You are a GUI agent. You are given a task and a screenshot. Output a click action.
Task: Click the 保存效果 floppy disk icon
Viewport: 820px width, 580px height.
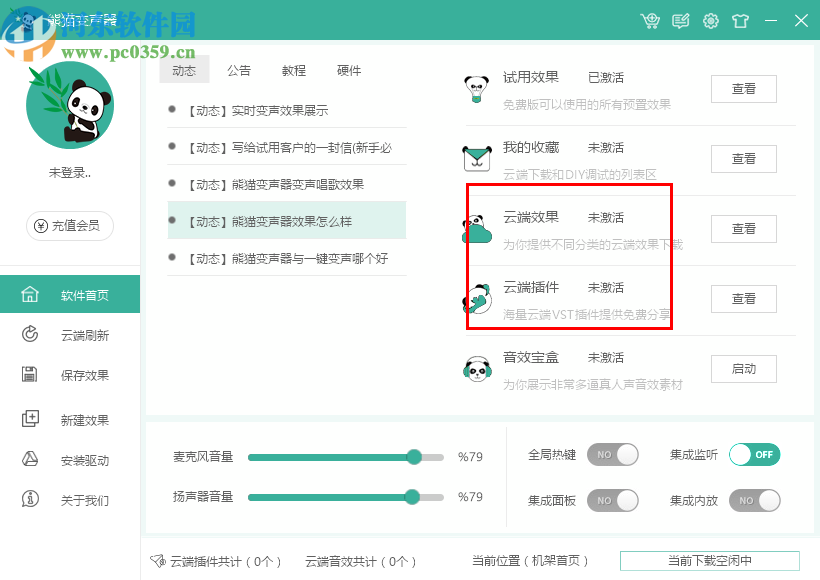(30, 375)
